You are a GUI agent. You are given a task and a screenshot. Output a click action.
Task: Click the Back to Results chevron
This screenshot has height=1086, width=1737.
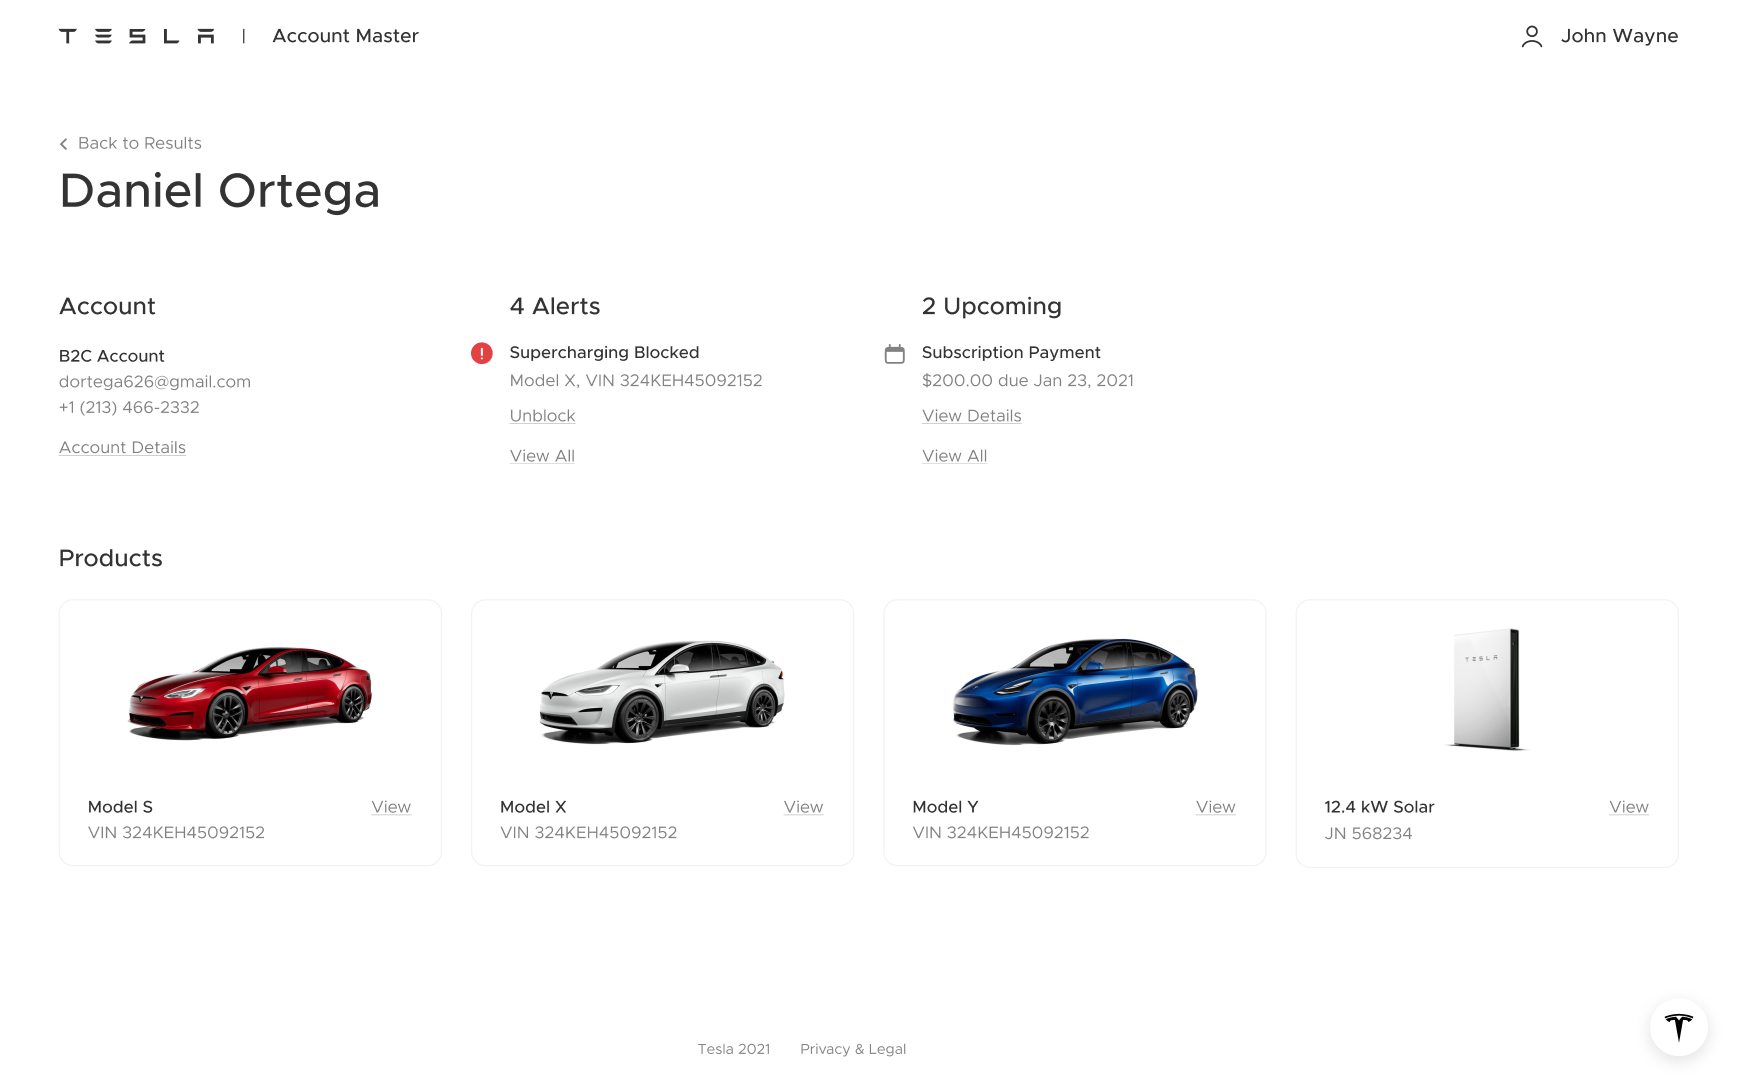(64, 144)
